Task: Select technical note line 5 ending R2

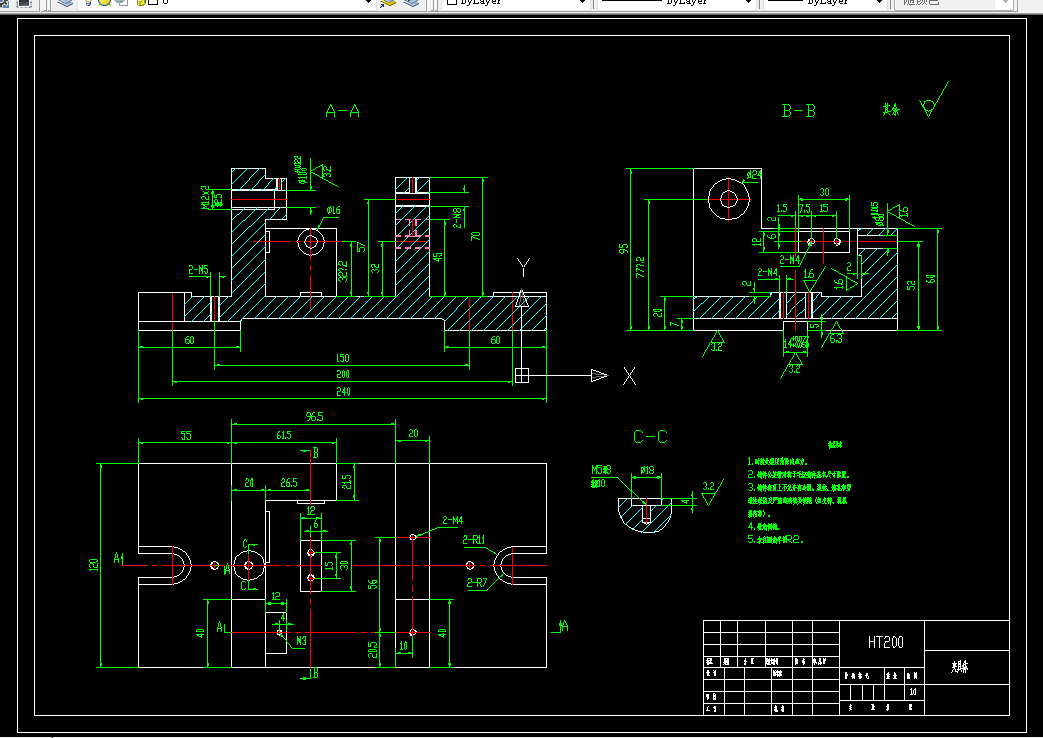Action: 776,540
